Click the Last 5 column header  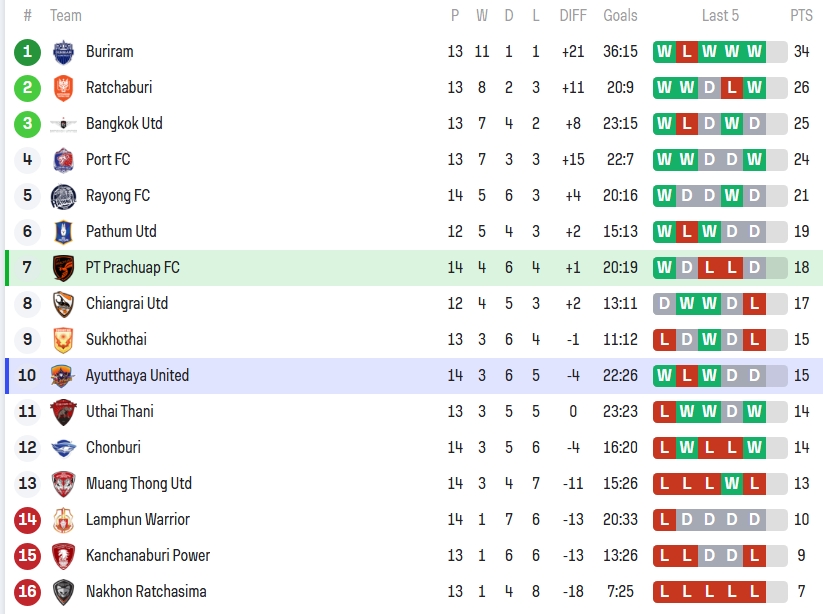(x=720, y=16)
